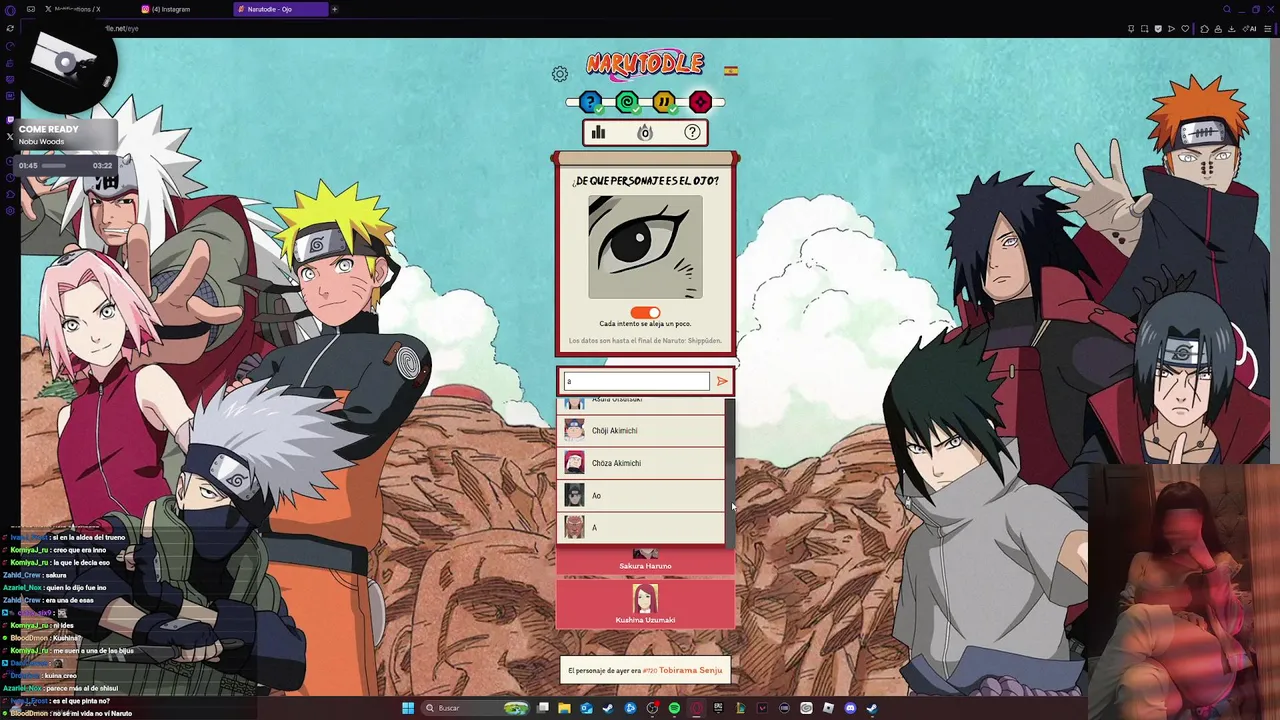
Task: Open the statistics bar-chart icon
Action: 598,132
